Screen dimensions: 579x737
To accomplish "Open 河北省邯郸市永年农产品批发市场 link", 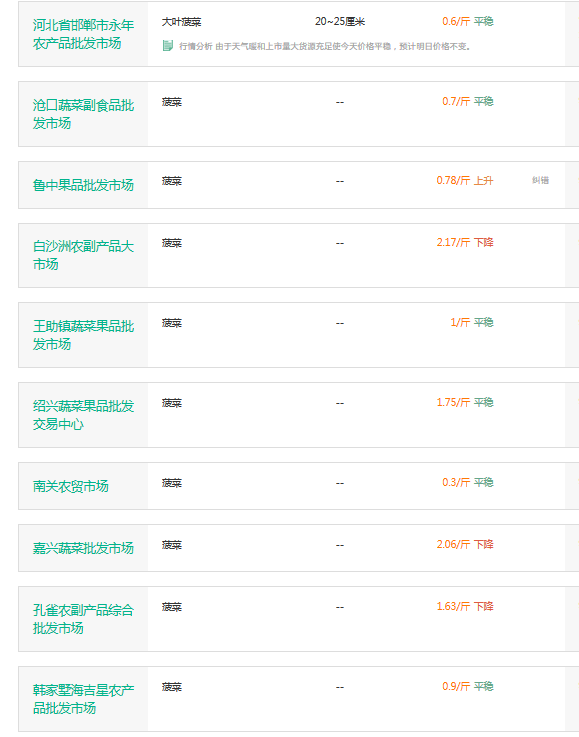I will pos(83,34).
